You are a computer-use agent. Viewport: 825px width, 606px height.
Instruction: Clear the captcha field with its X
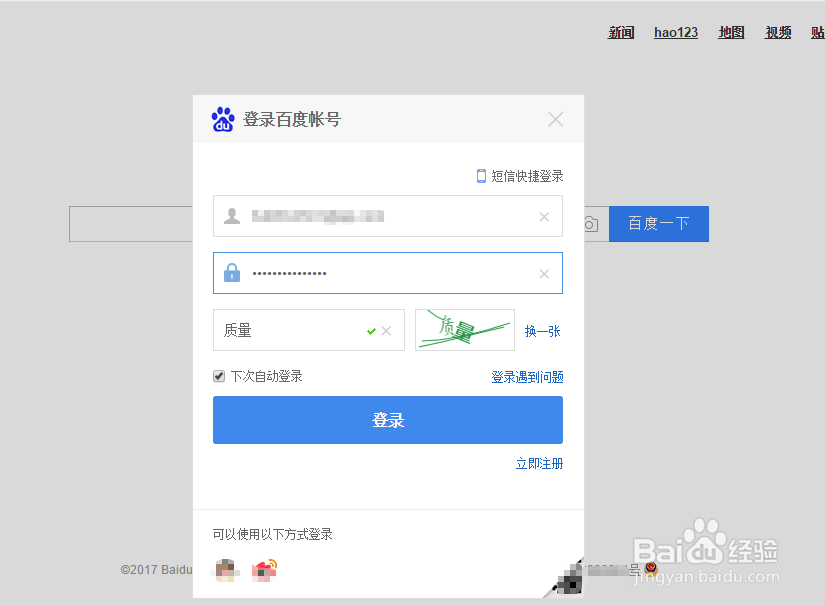[386, 331]
